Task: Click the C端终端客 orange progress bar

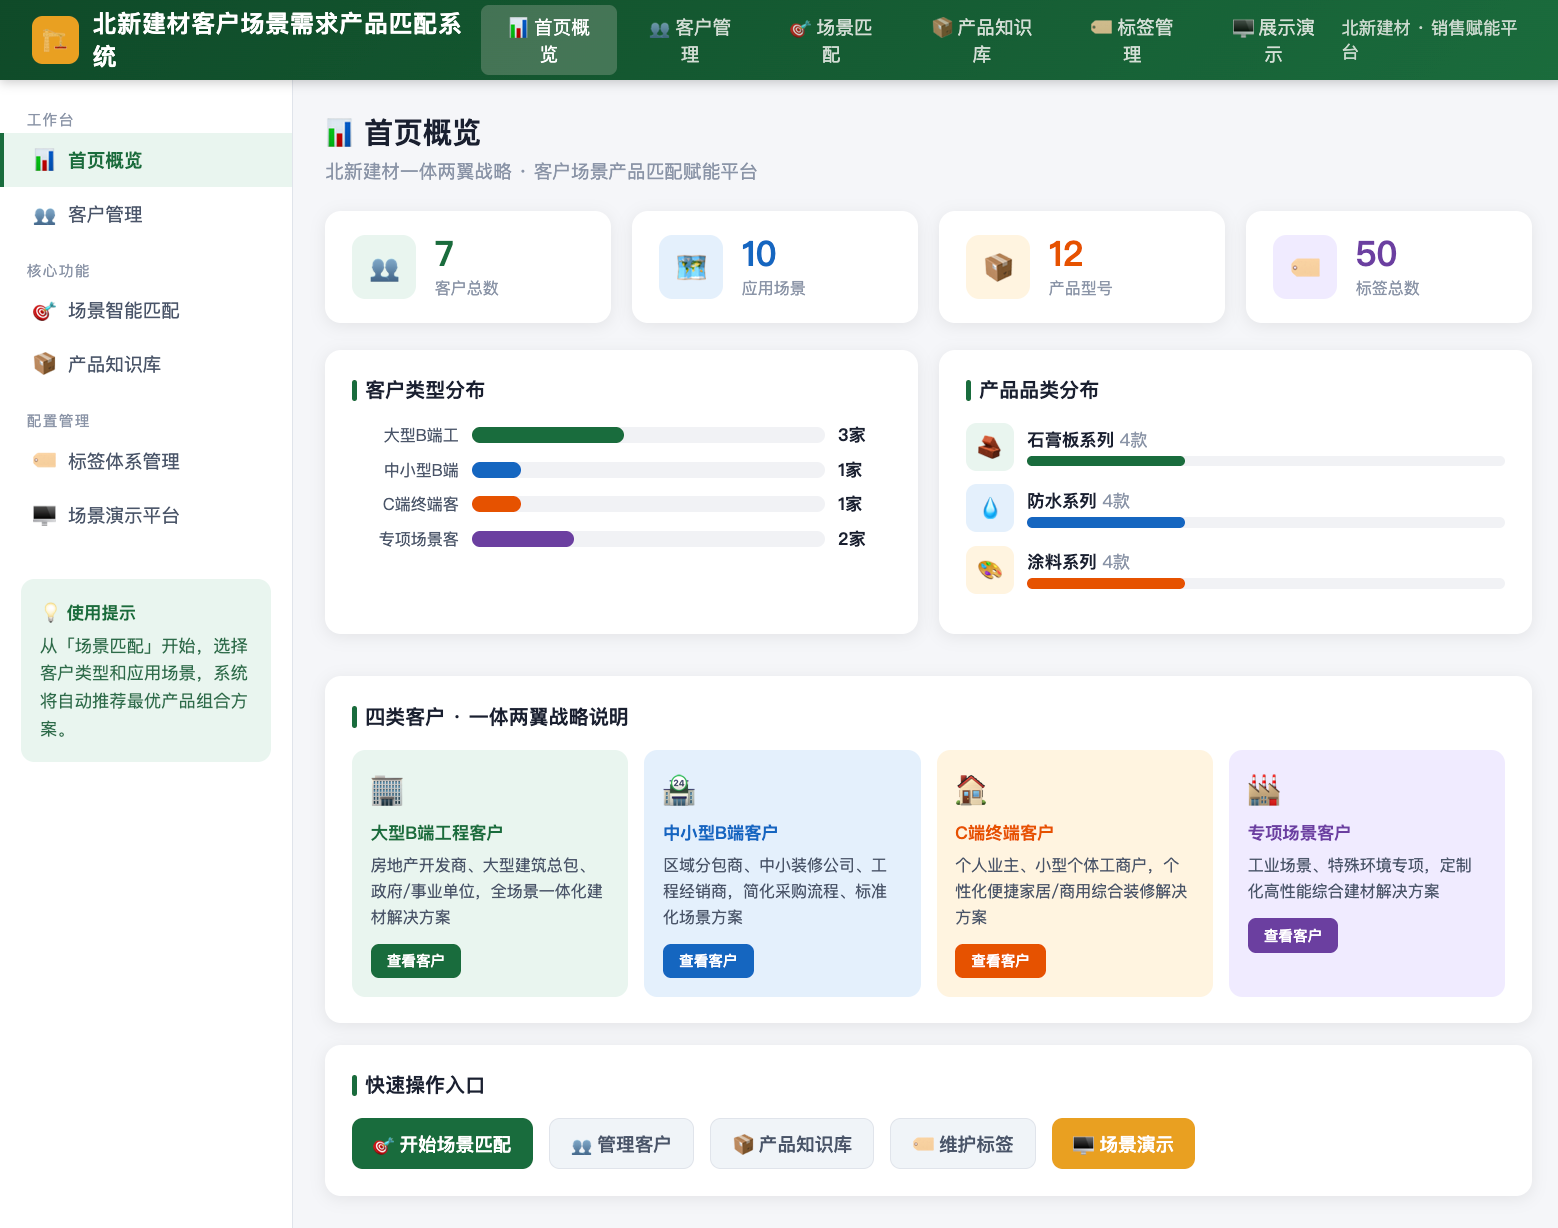Action: pos(496,504)
